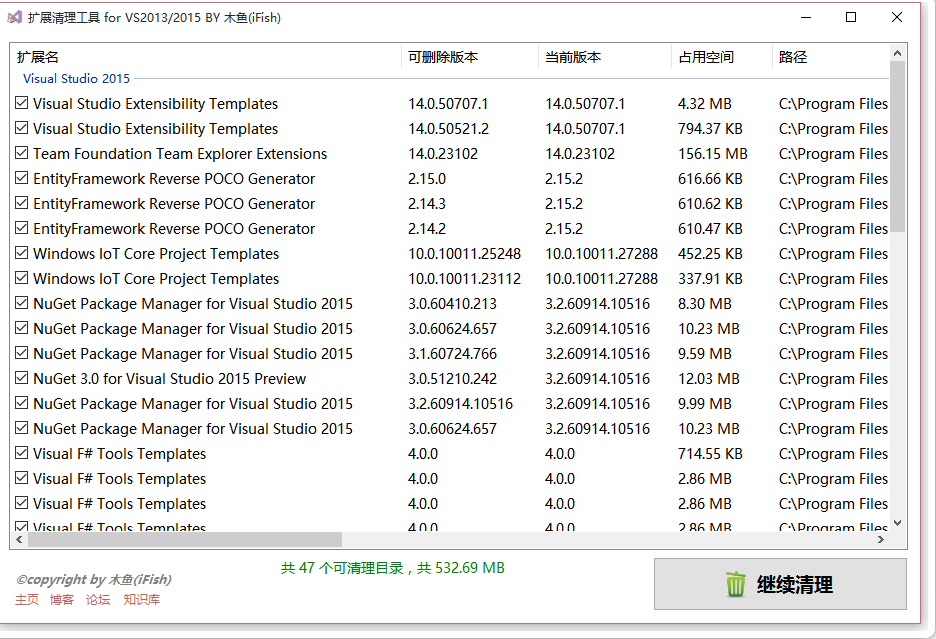This screenshot has width=936, height=639.
Task: Click the Visual Studio icon in title bar
Action: tap(14, 17)
